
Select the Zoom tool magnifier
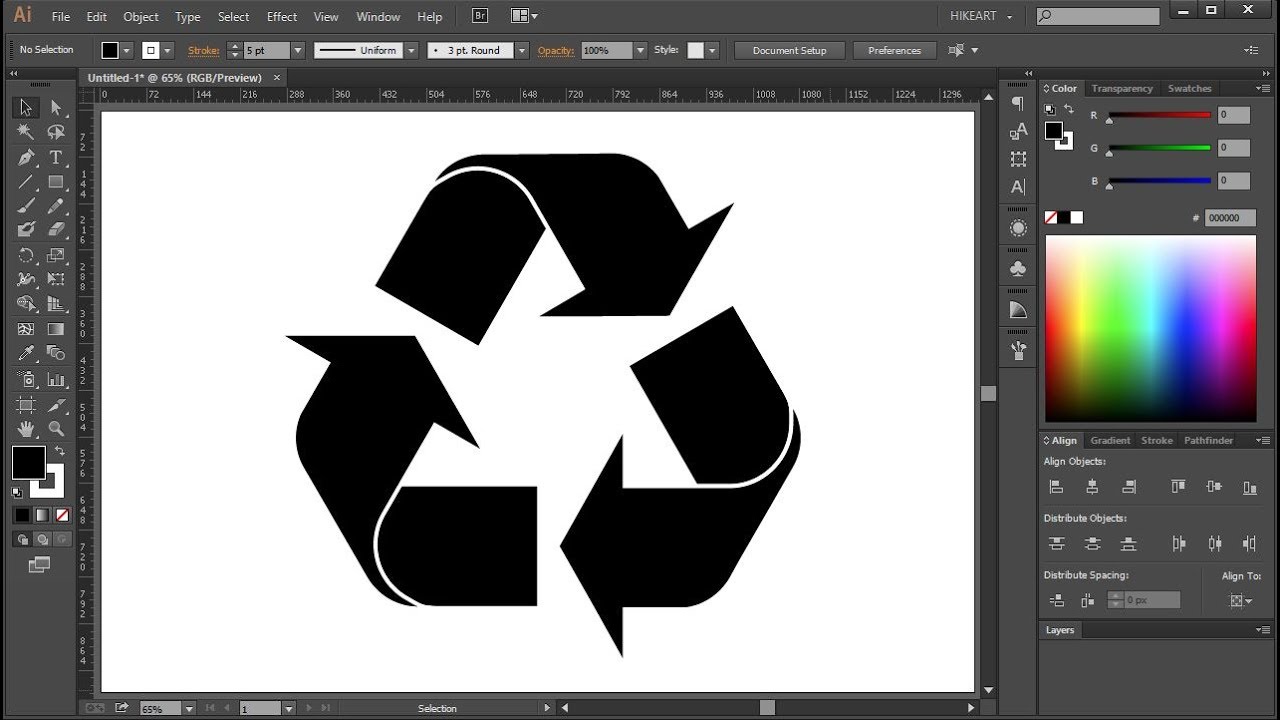56,428
